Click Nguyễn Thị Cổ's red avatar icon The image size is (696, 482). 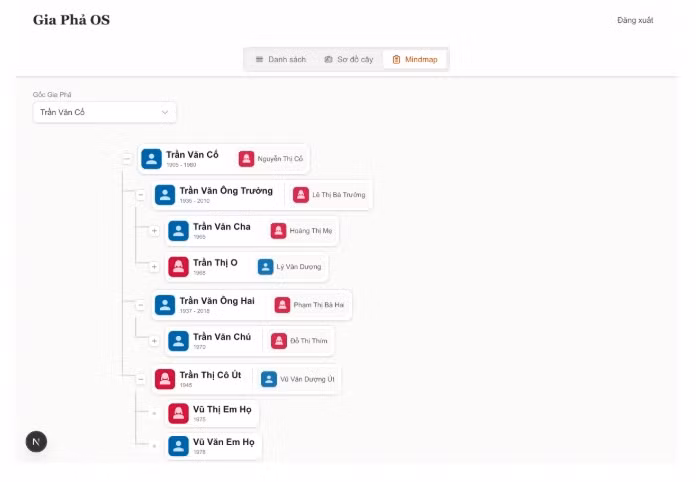(x=246, y=159)
